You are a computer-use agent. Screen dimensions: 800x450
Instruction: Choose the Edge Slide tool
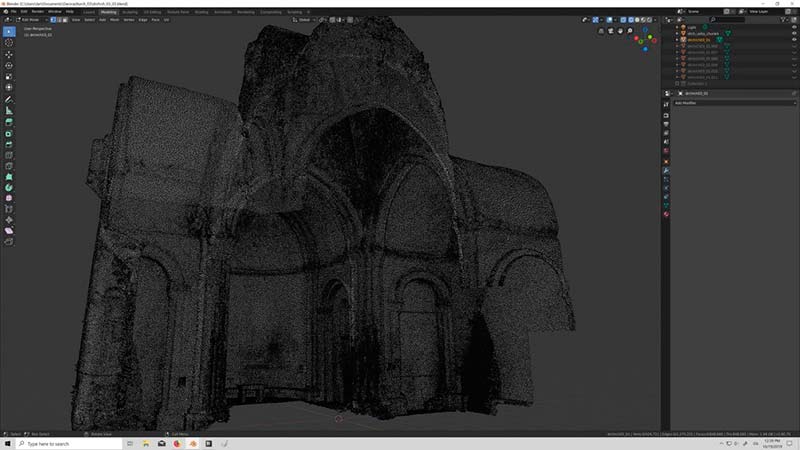tap(9, 209)
